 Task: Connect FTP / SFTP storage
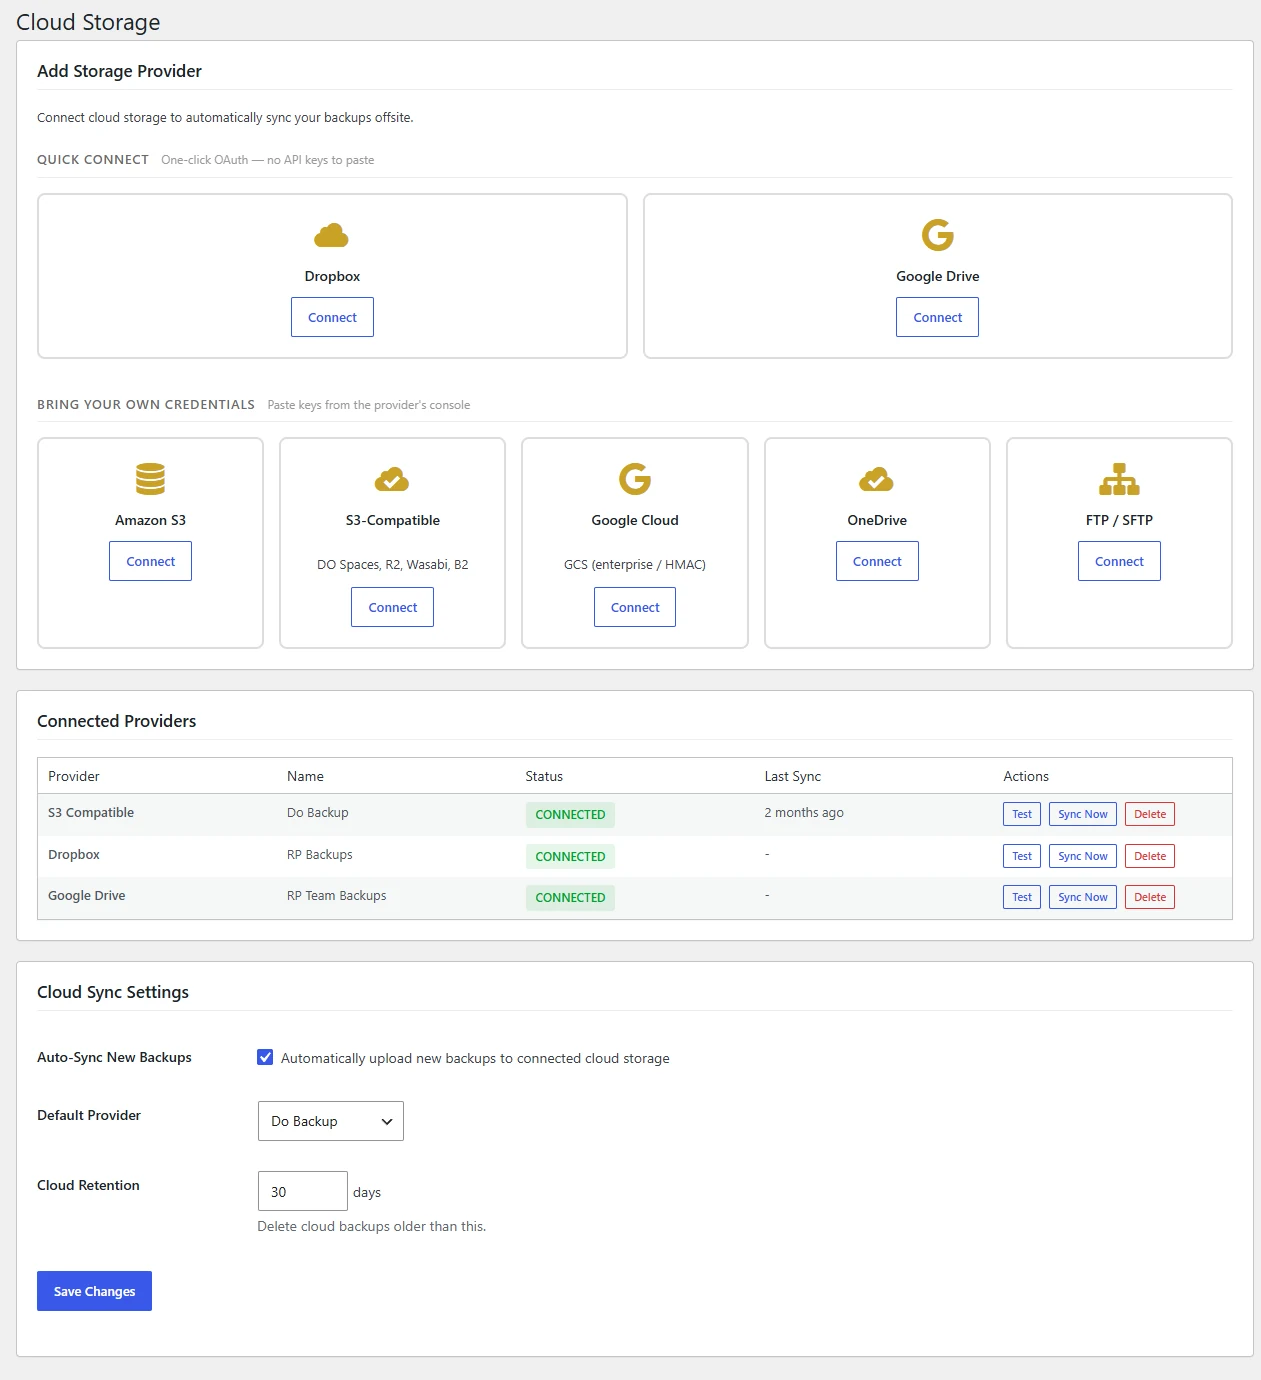click(x=1119, y=561)
